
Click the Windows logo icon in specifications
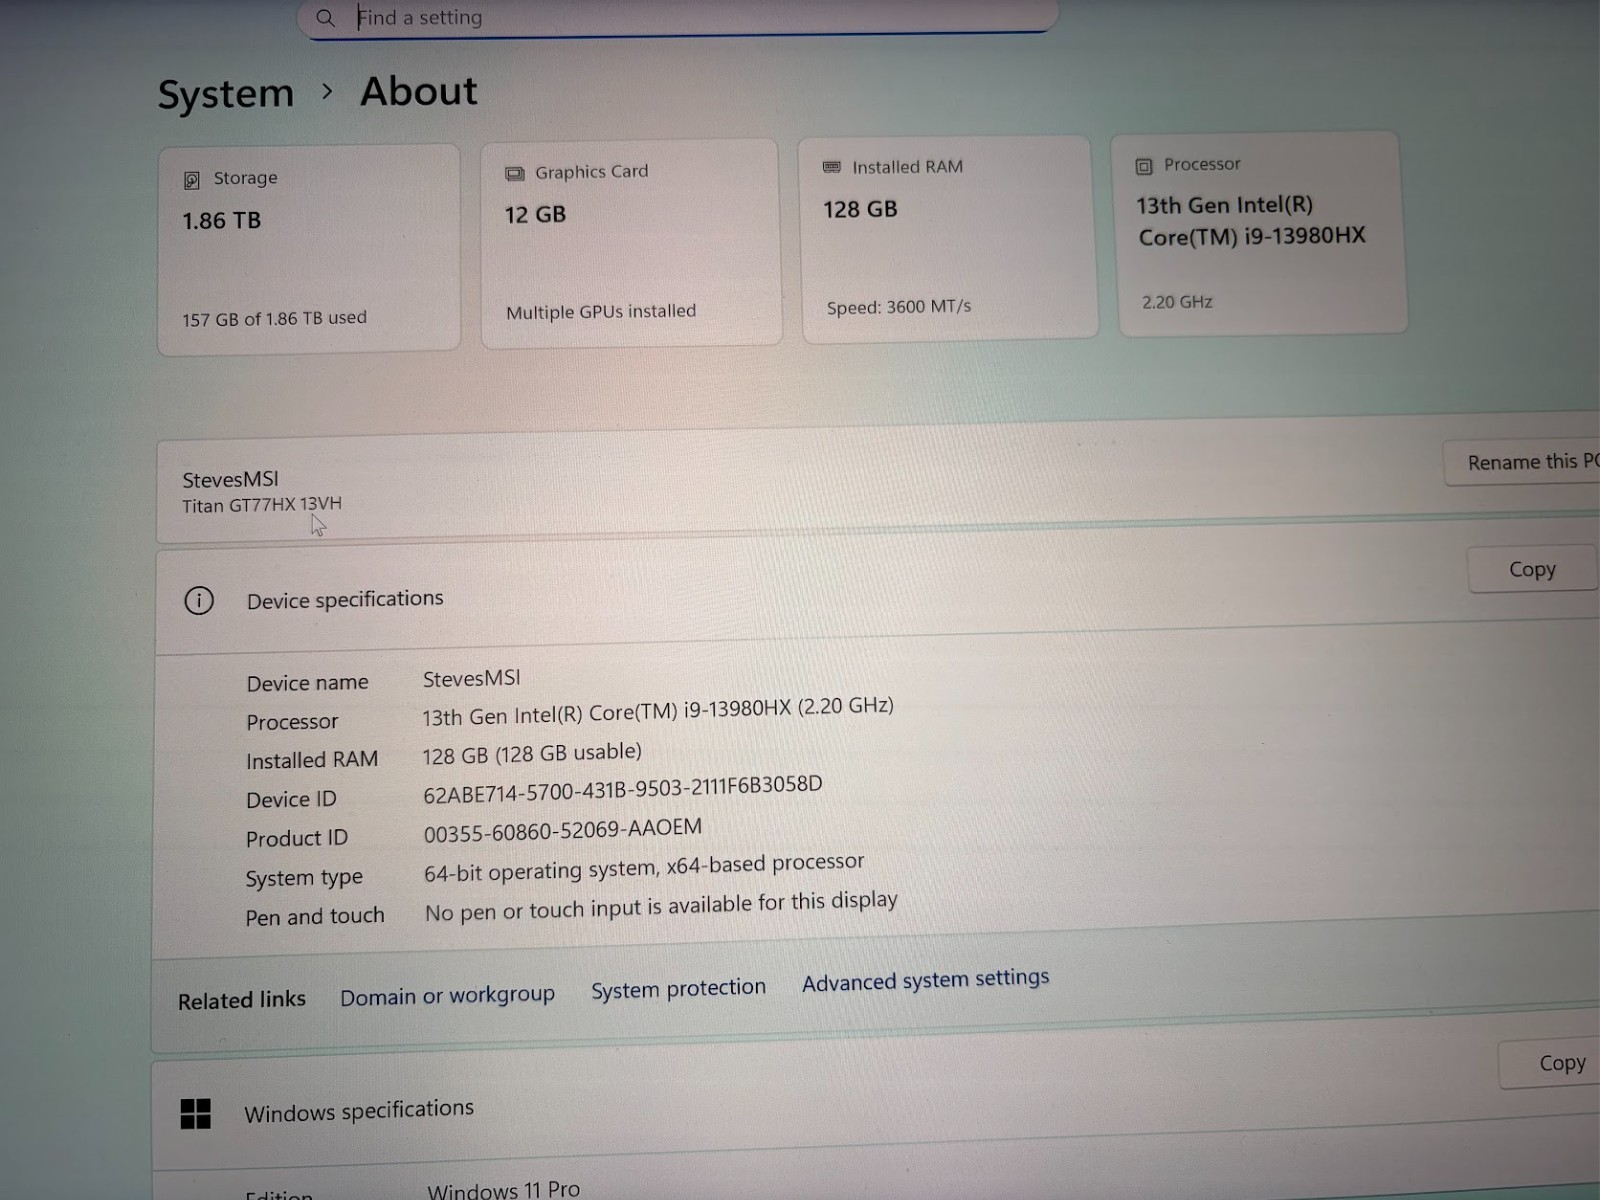[x=196, y=1114]
